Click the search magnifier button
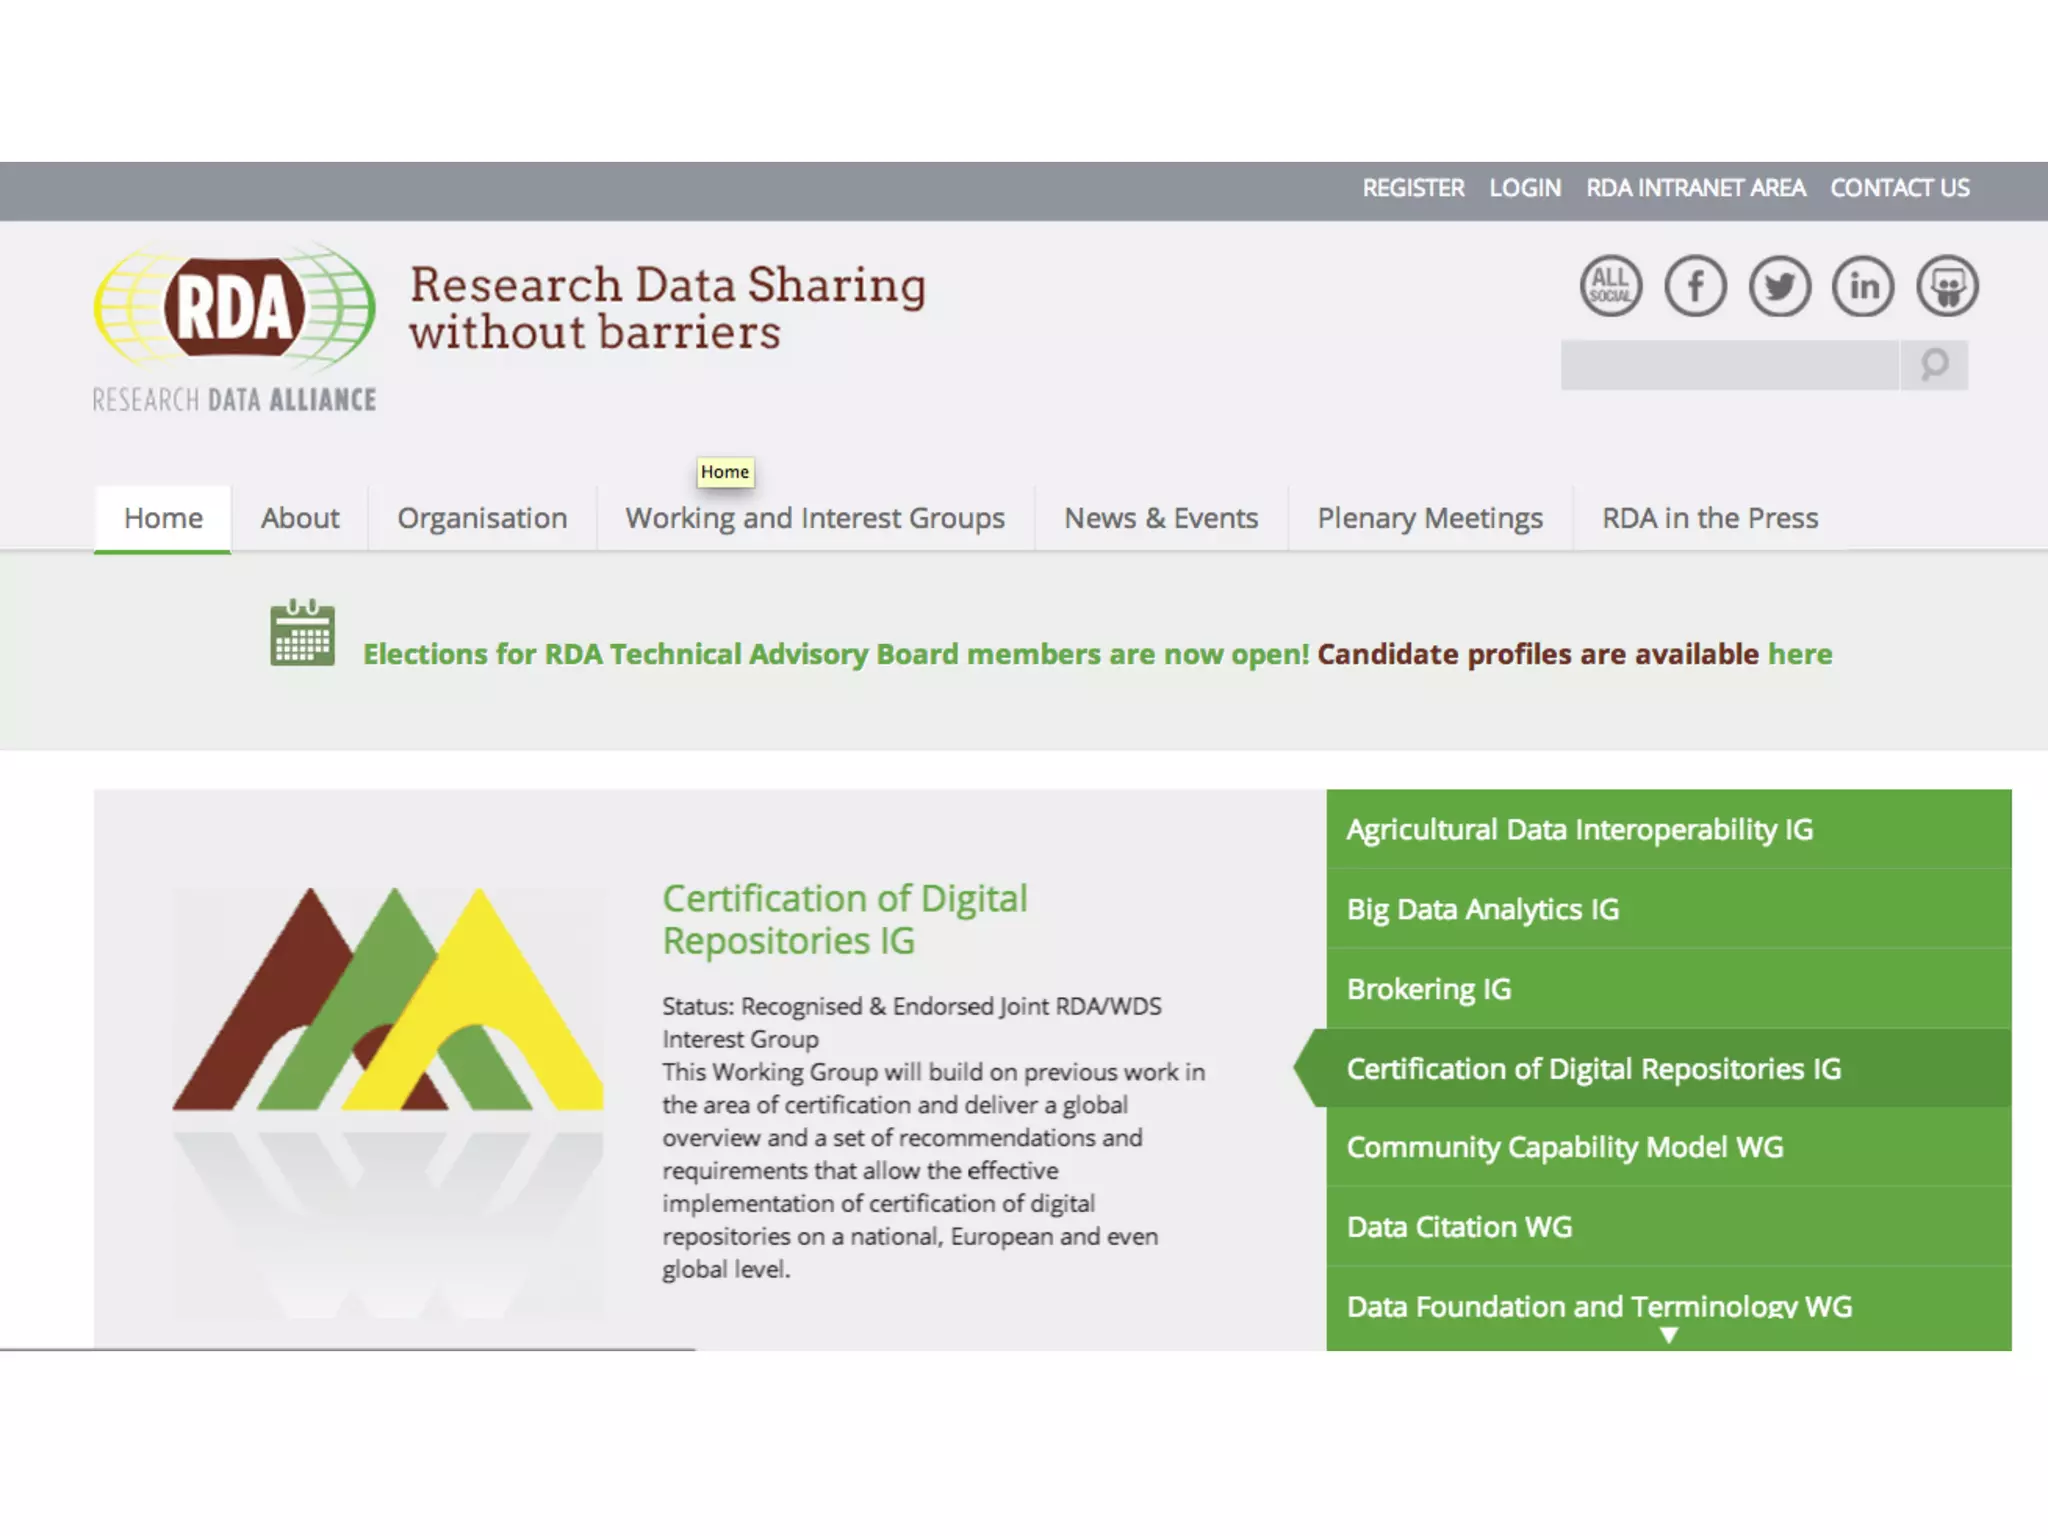The width and height of the screenshot is (2048, 1536). pyautogui.click(x=1934, y=365)
